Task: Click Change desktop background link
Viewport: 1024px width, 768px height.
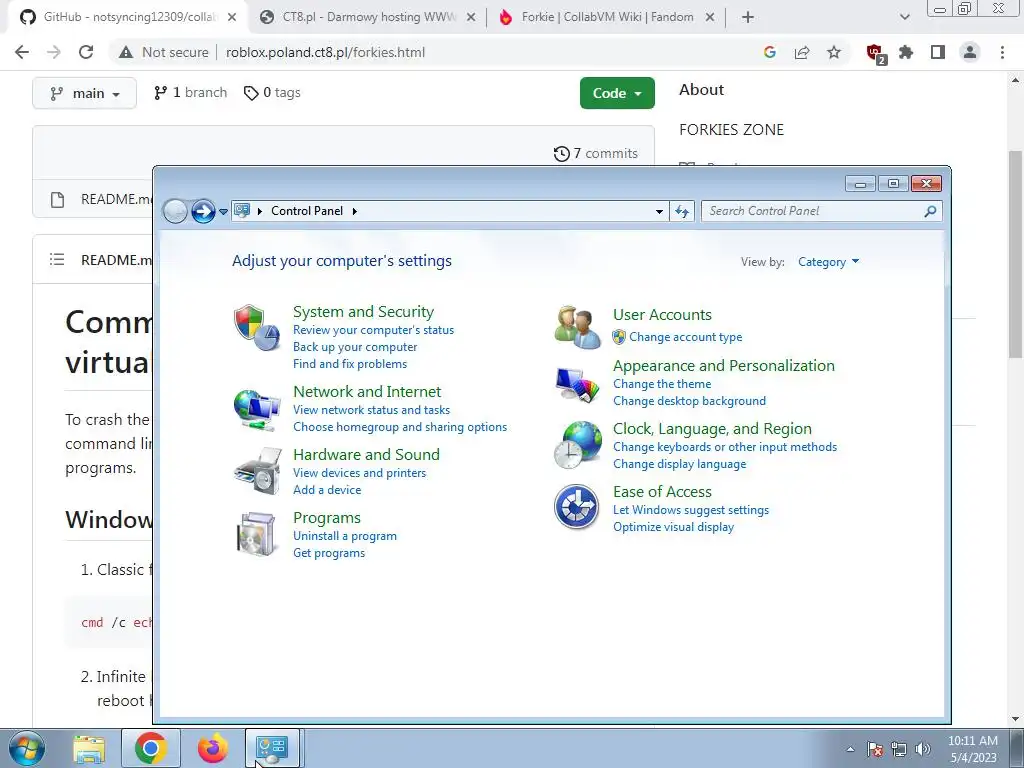Action: tap(690, 401)
